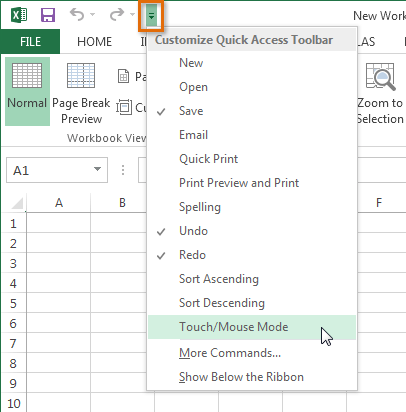This screenshot has height=412, width=406.
Task: Select row 7 header
Action: point(13,343)
